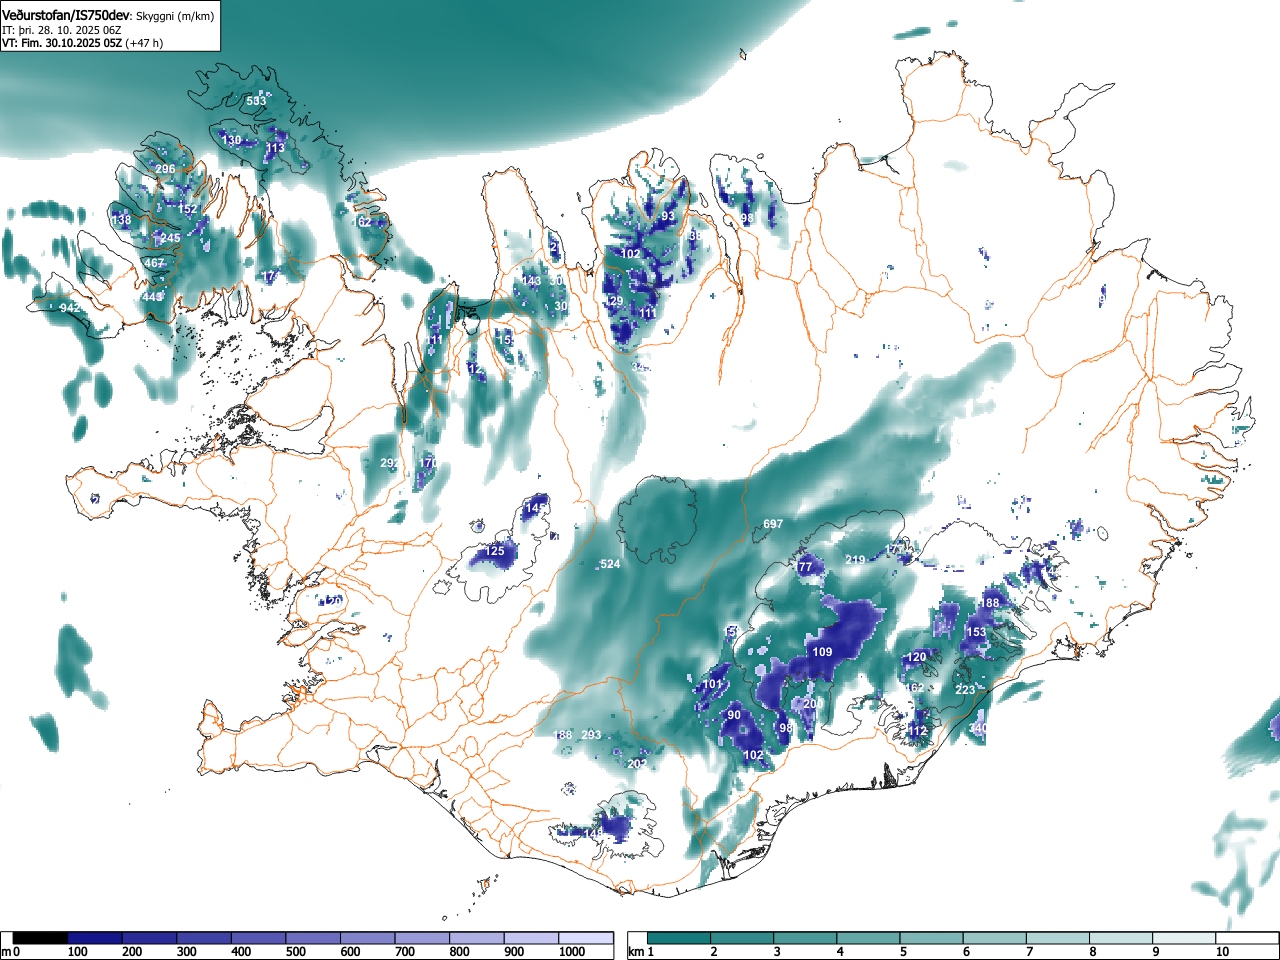Click the 109 value on Vatnajökull fog patch

[822, 652]
